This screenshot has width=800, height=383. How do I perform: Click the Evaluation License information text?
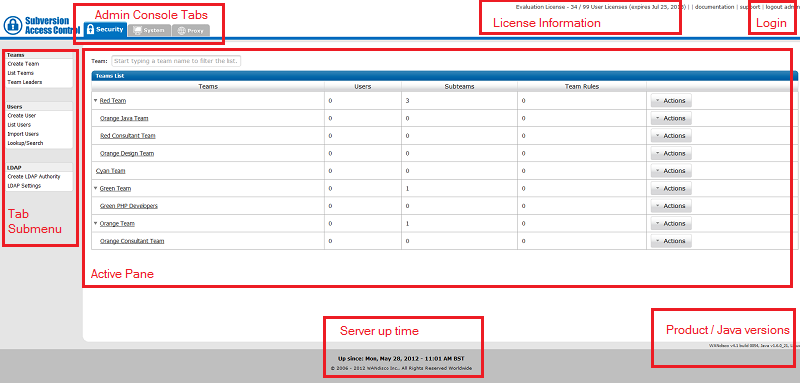pyautogui.click(x=601, y=7)
